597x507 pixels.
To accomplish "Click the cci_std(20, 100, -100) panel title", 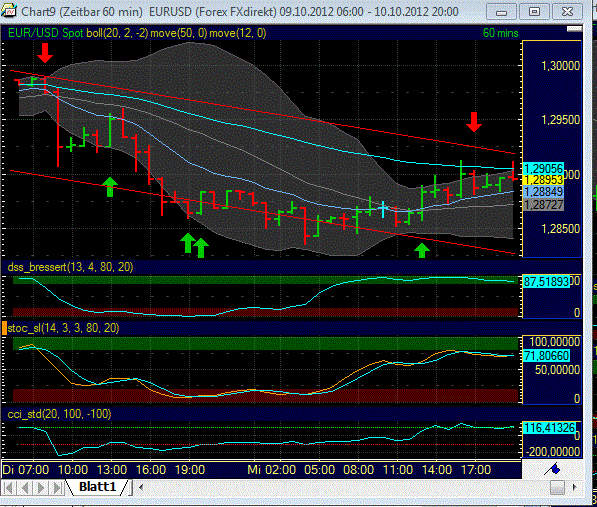I will click(59, 414).
